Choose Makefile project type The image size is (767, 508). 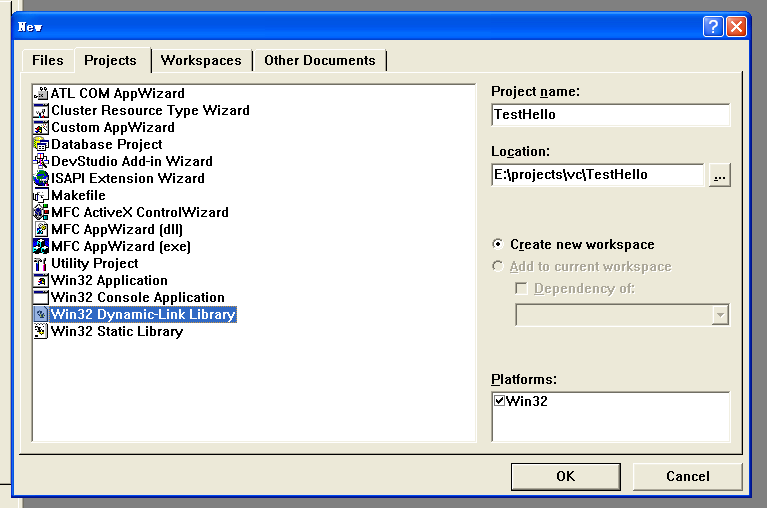(78, 196)
